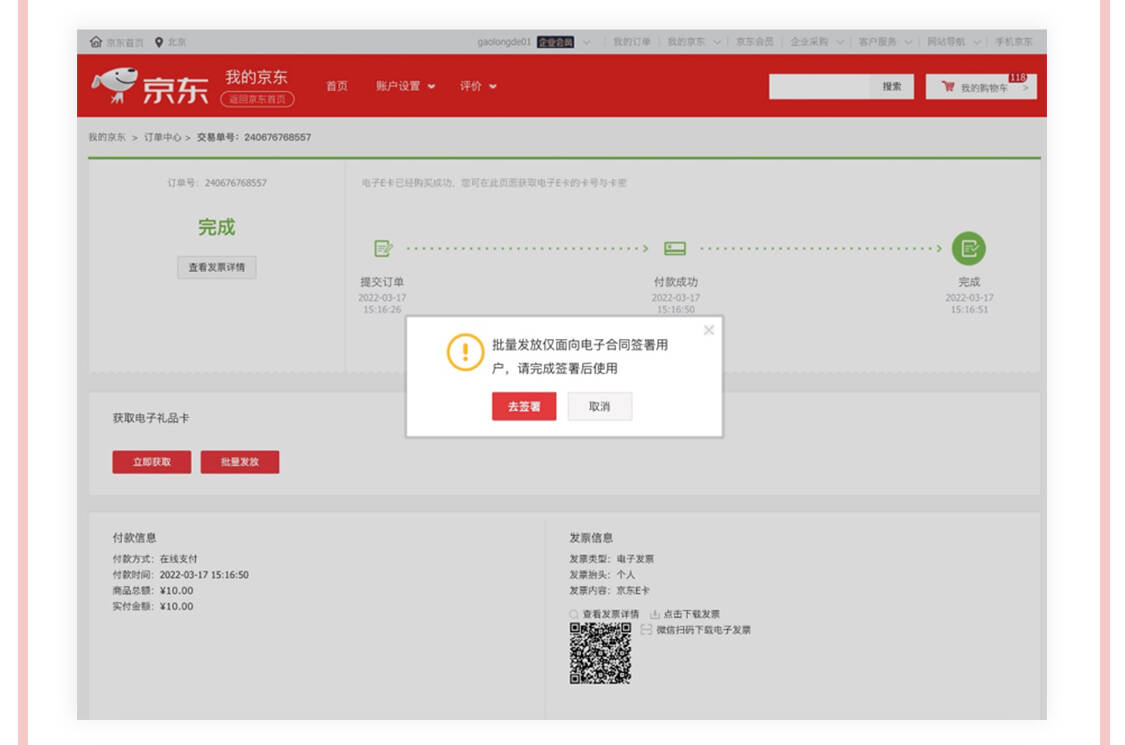
Task: Expand the gaolongde01 account dropdown arrow
Action: 586,42
